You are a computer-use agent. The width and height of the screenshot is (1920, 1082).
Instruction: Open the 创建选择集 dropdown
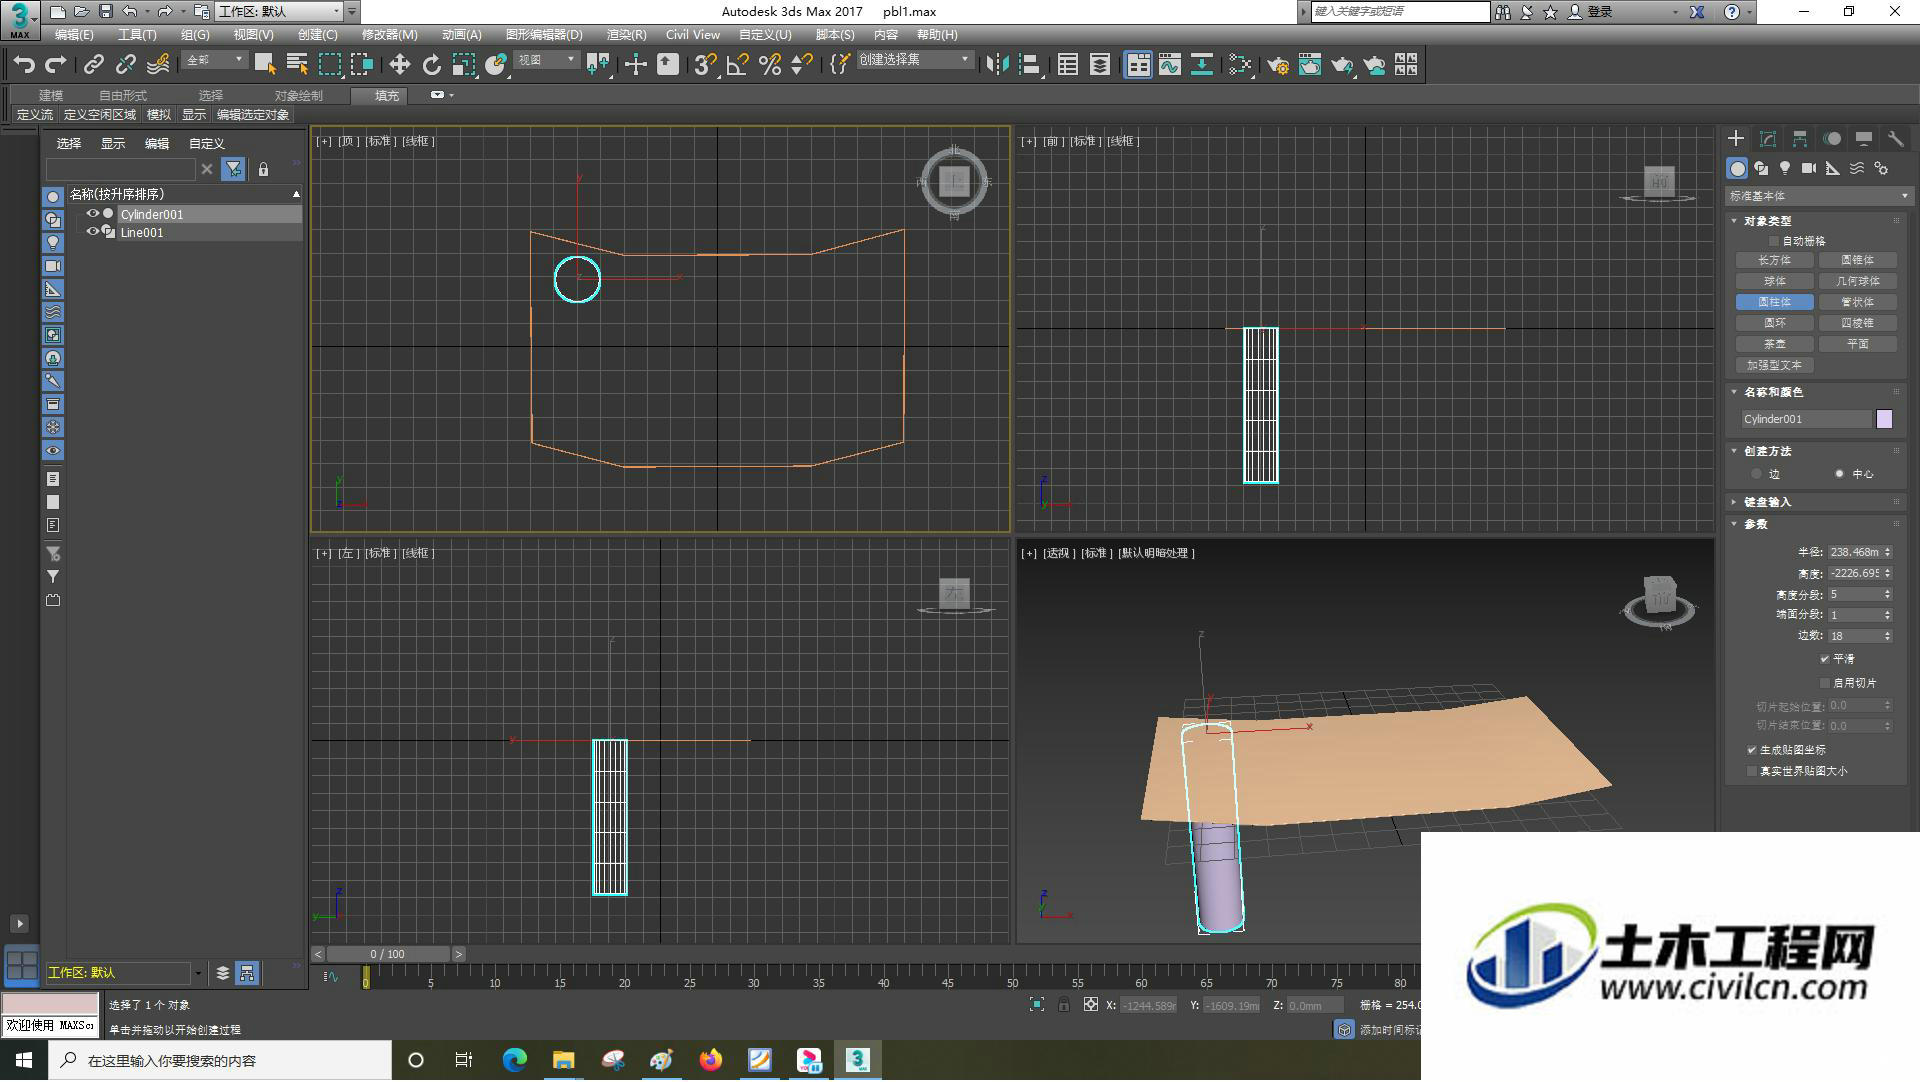tap(914, 60)
